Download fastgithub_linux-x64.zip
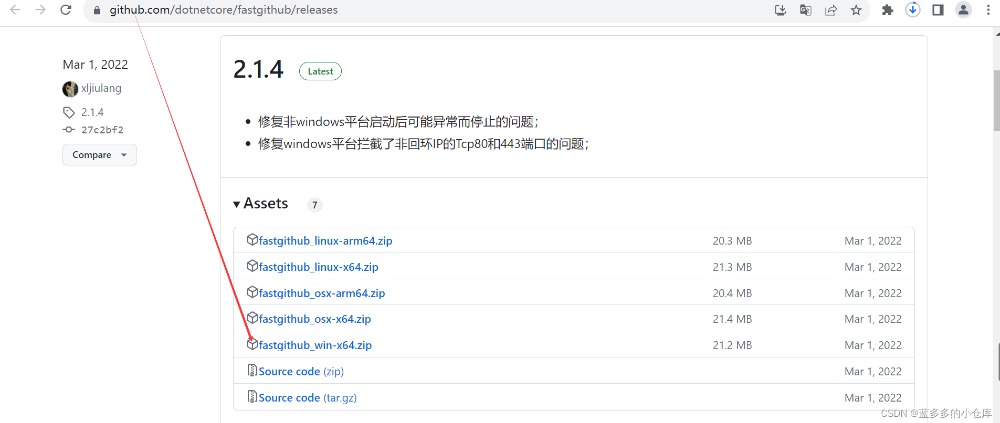The width and height of the screenshot is (1000, 423). point(318,267)
